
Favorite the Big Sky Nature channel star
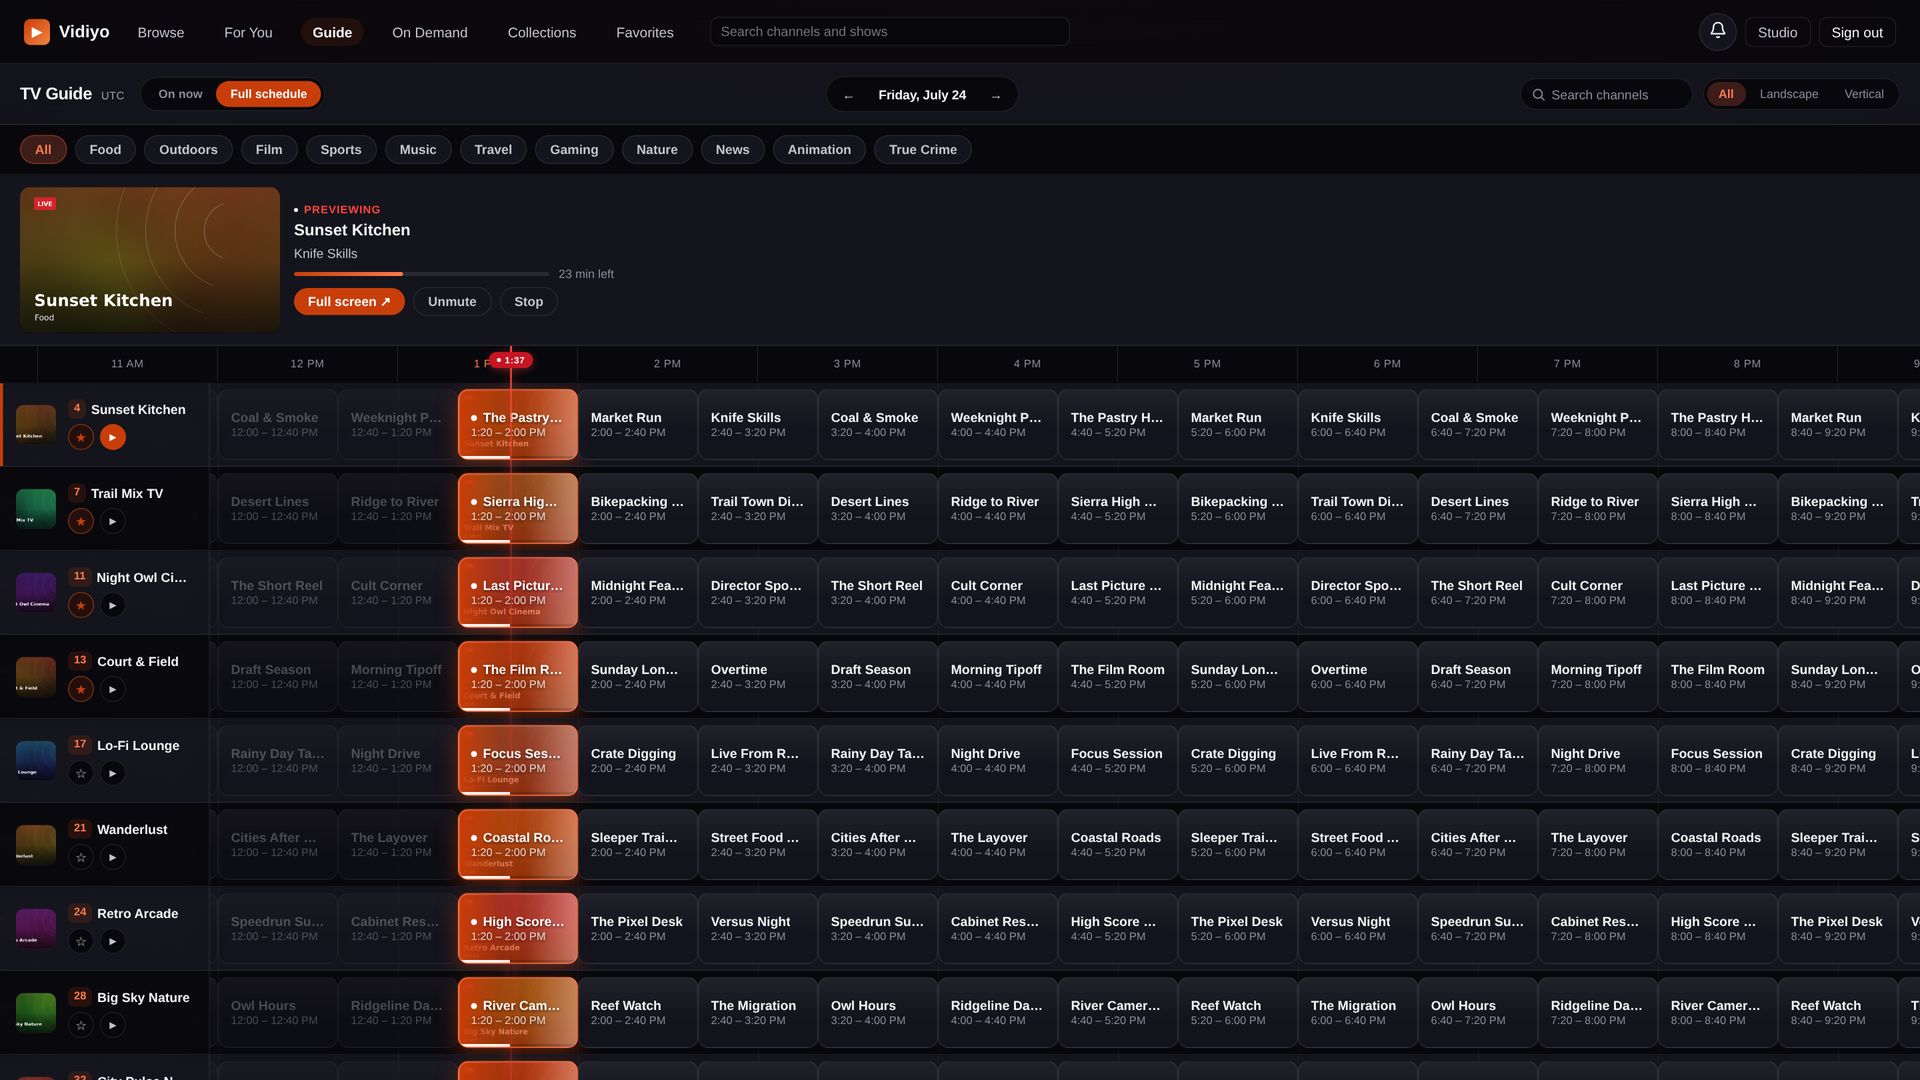pos(81,1025)
